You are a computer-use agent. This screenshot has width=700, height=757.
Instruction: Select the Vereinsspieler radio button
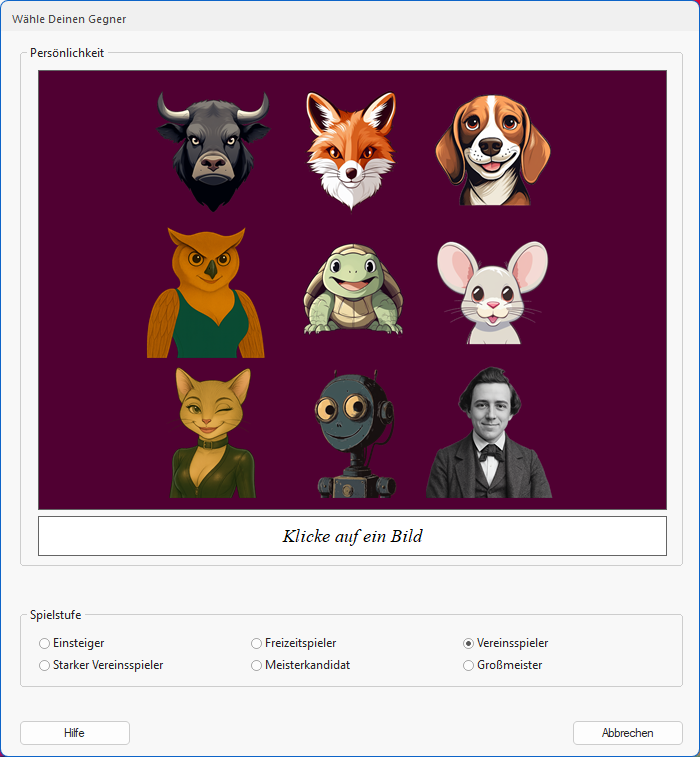pos(468,643)
